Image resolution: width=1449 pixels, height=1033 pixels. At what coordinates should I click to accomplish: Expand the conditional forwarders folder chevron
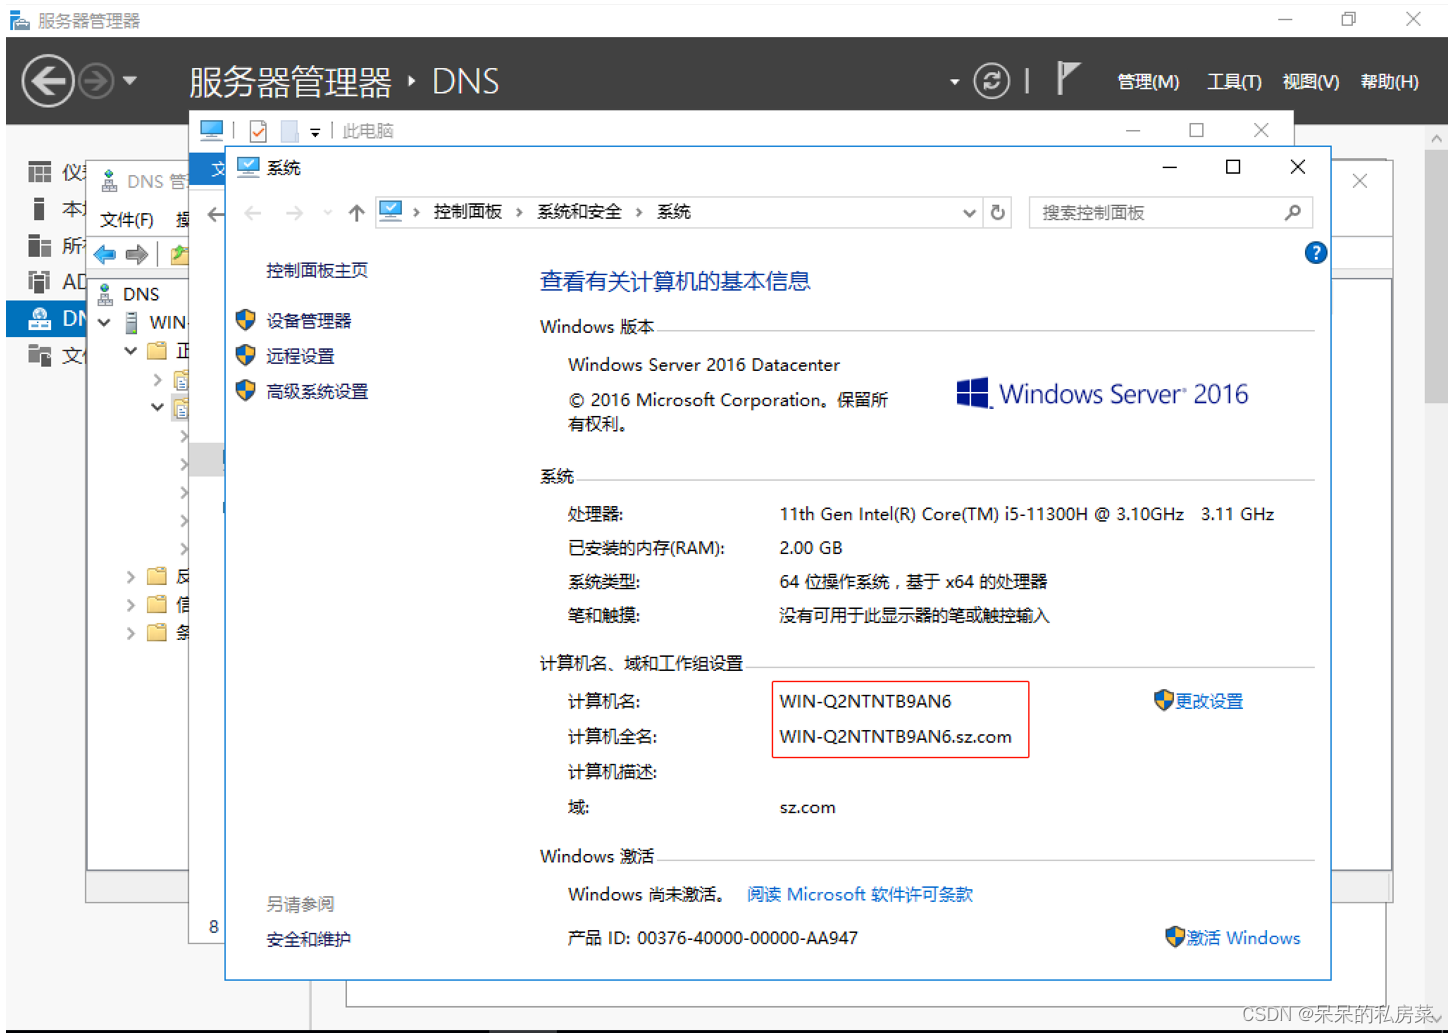tap(131, 632)
